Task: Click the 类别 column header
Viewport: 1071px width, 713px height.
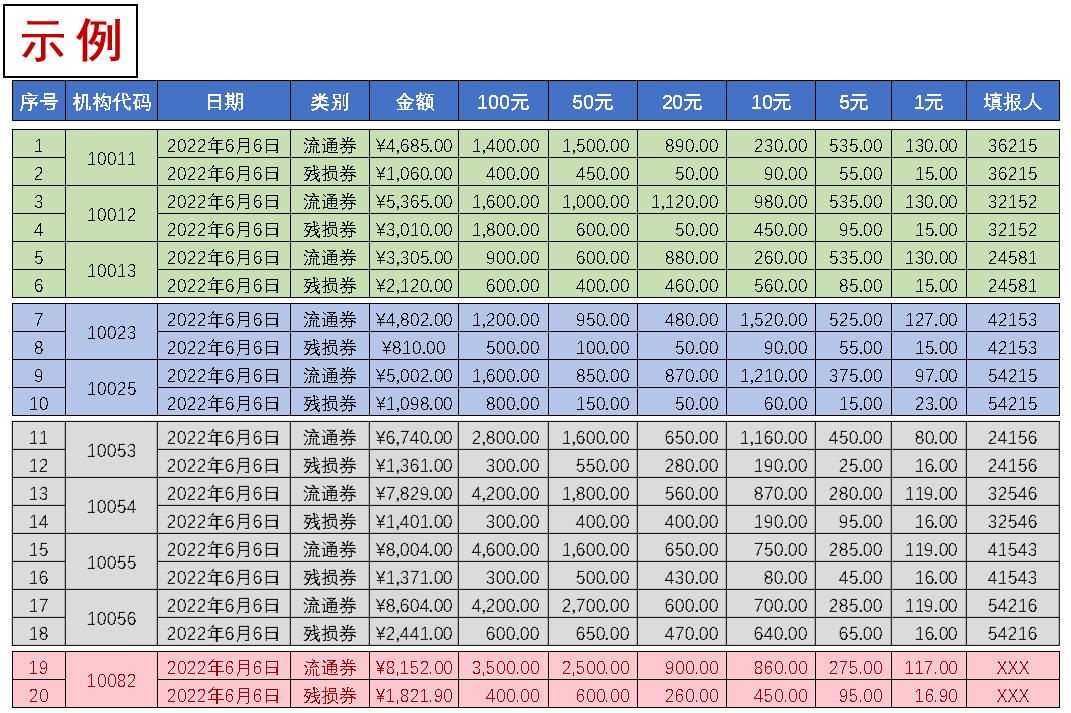Action: click(330, 101)
